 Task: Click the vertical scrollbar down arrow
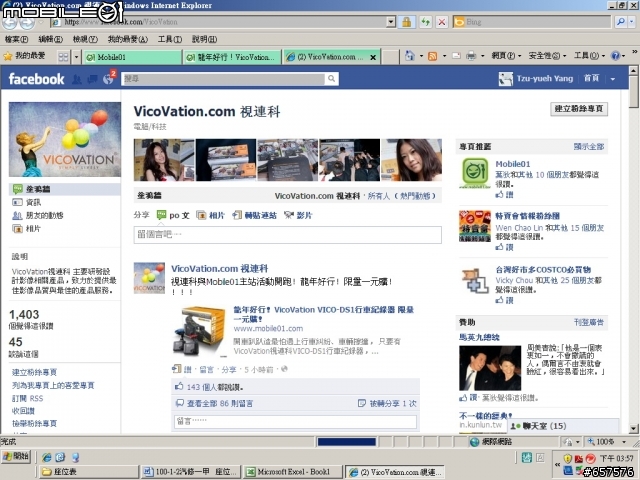point(633,429)
